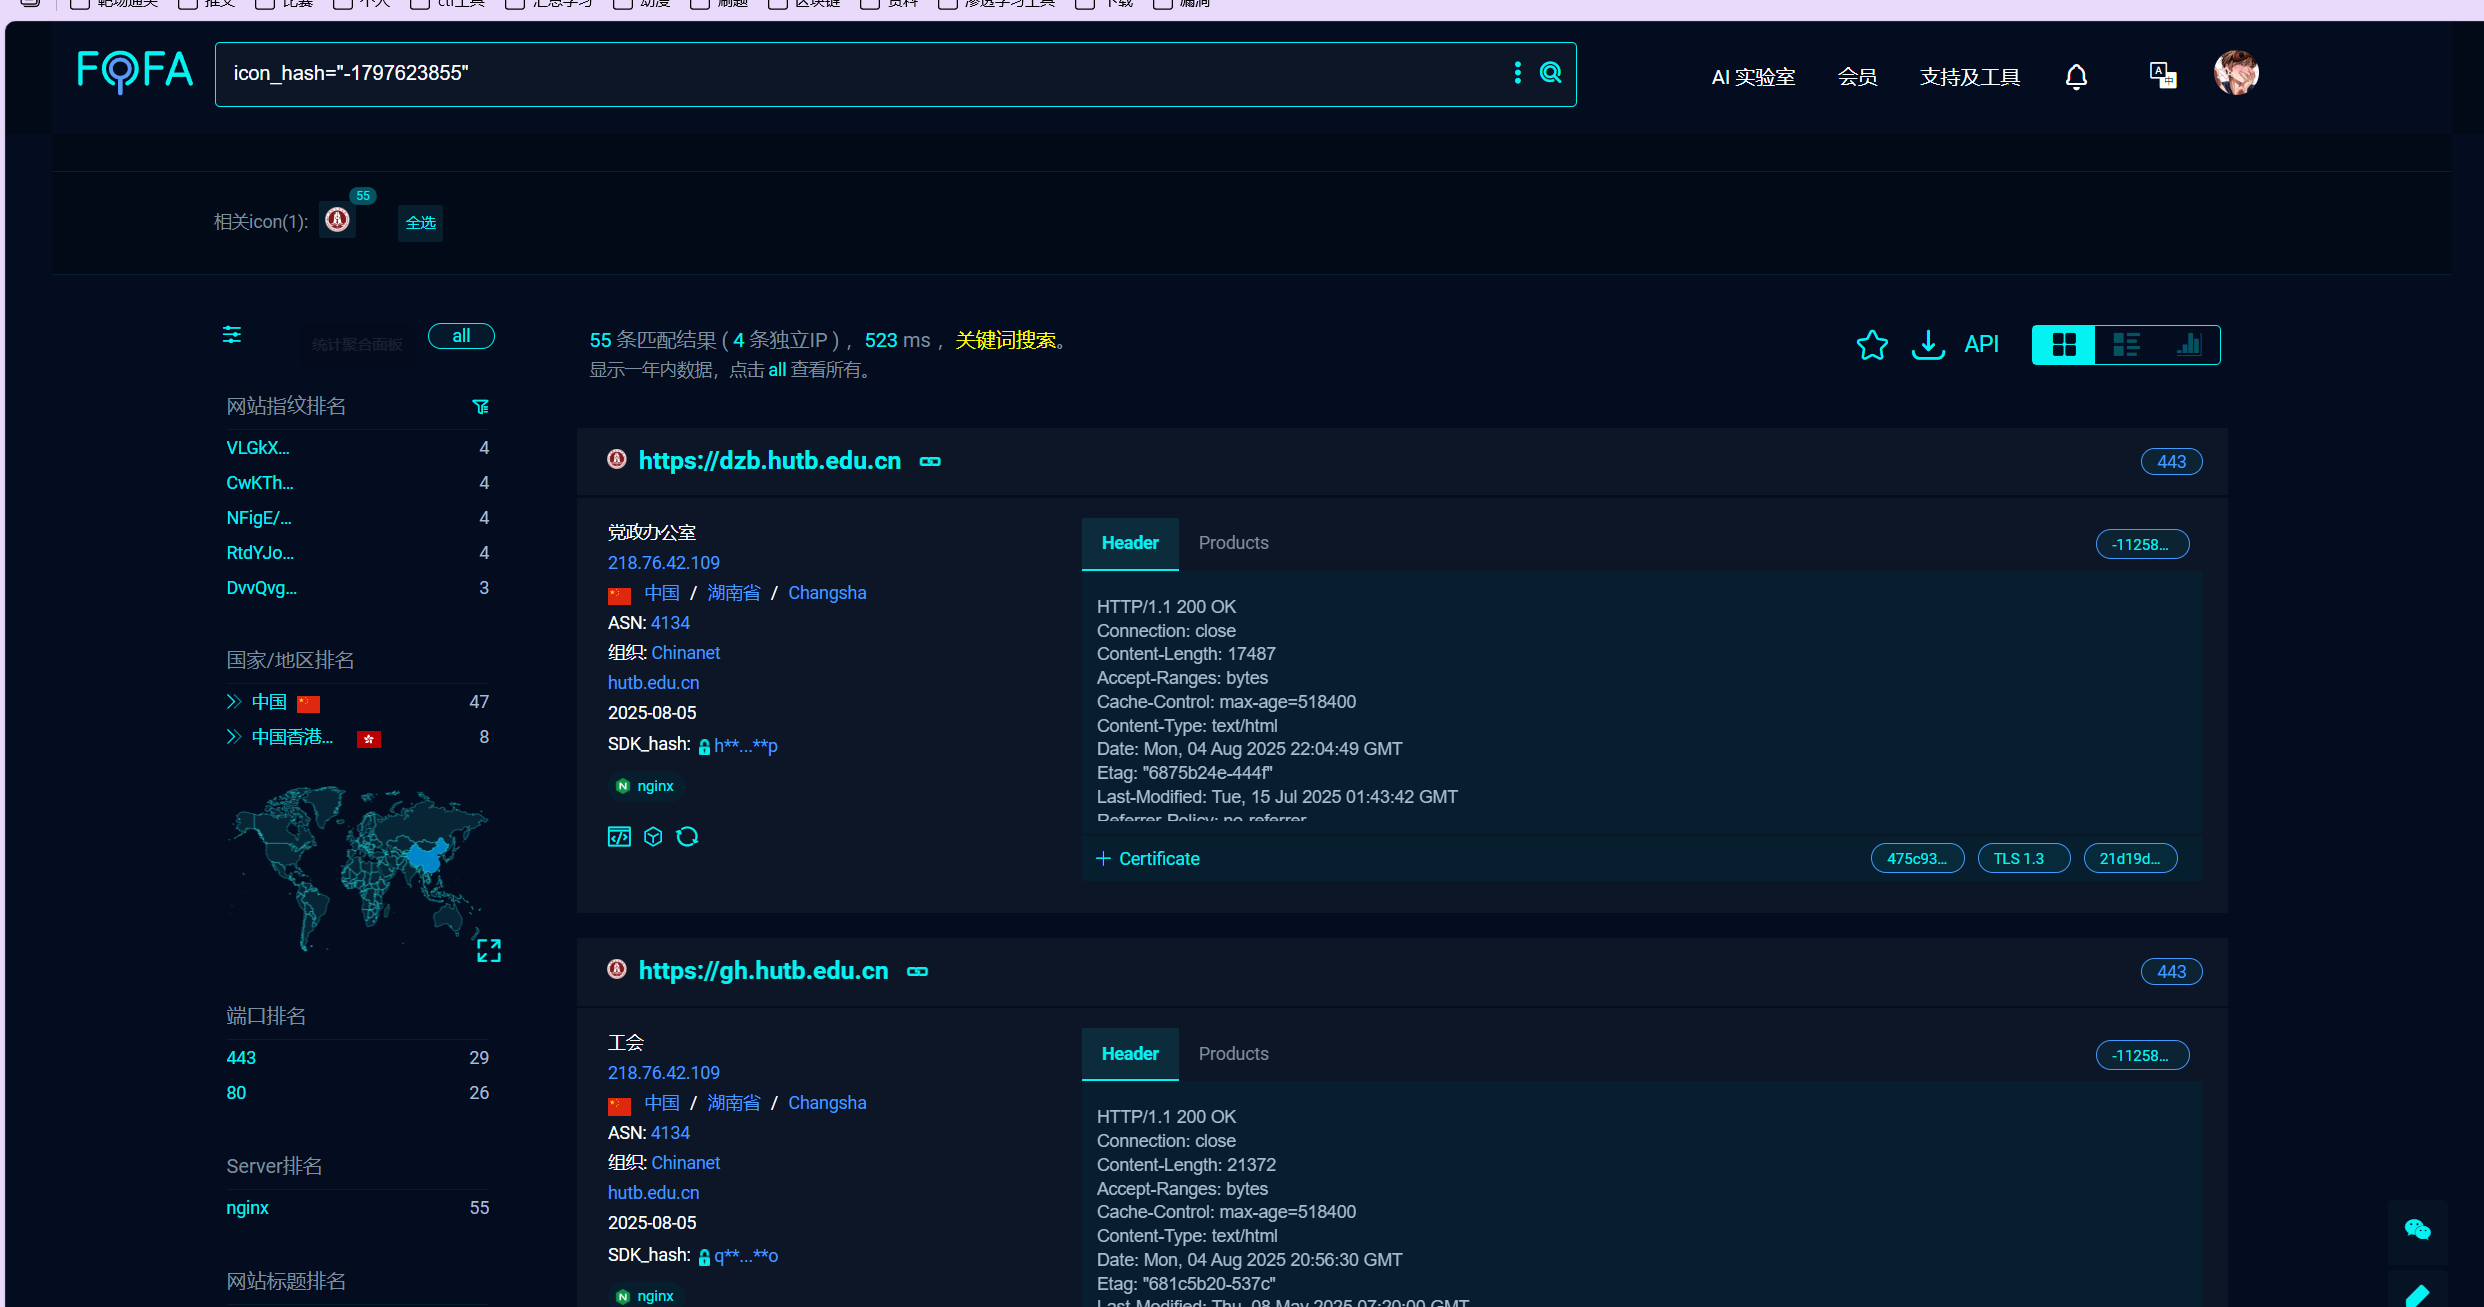Image resolution: width=2484 pixels, height=1307 pixels.
Task: Favorite this query with the star icon
Action: (1872, 345)
